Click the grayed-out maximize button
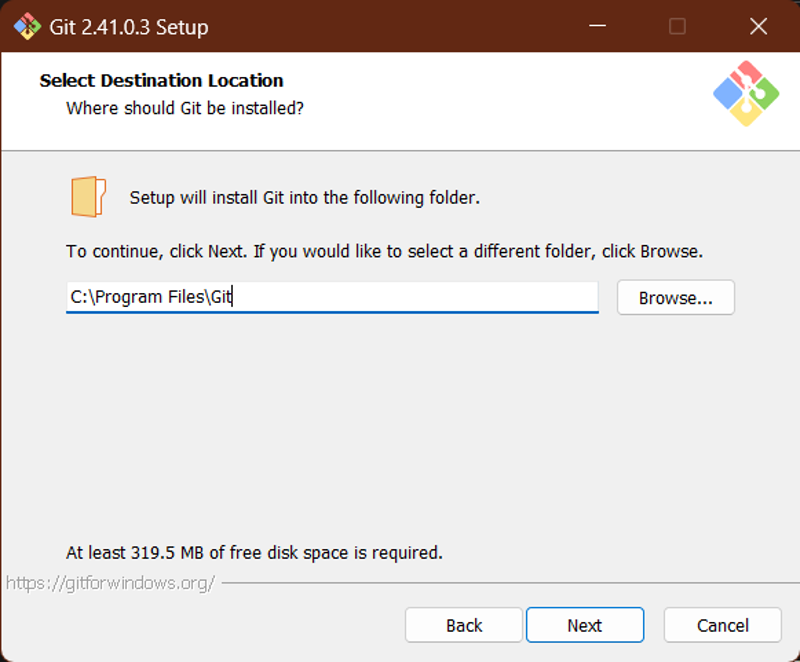Image resolution: width=800 pixels, height=662 pixels. 677,26
